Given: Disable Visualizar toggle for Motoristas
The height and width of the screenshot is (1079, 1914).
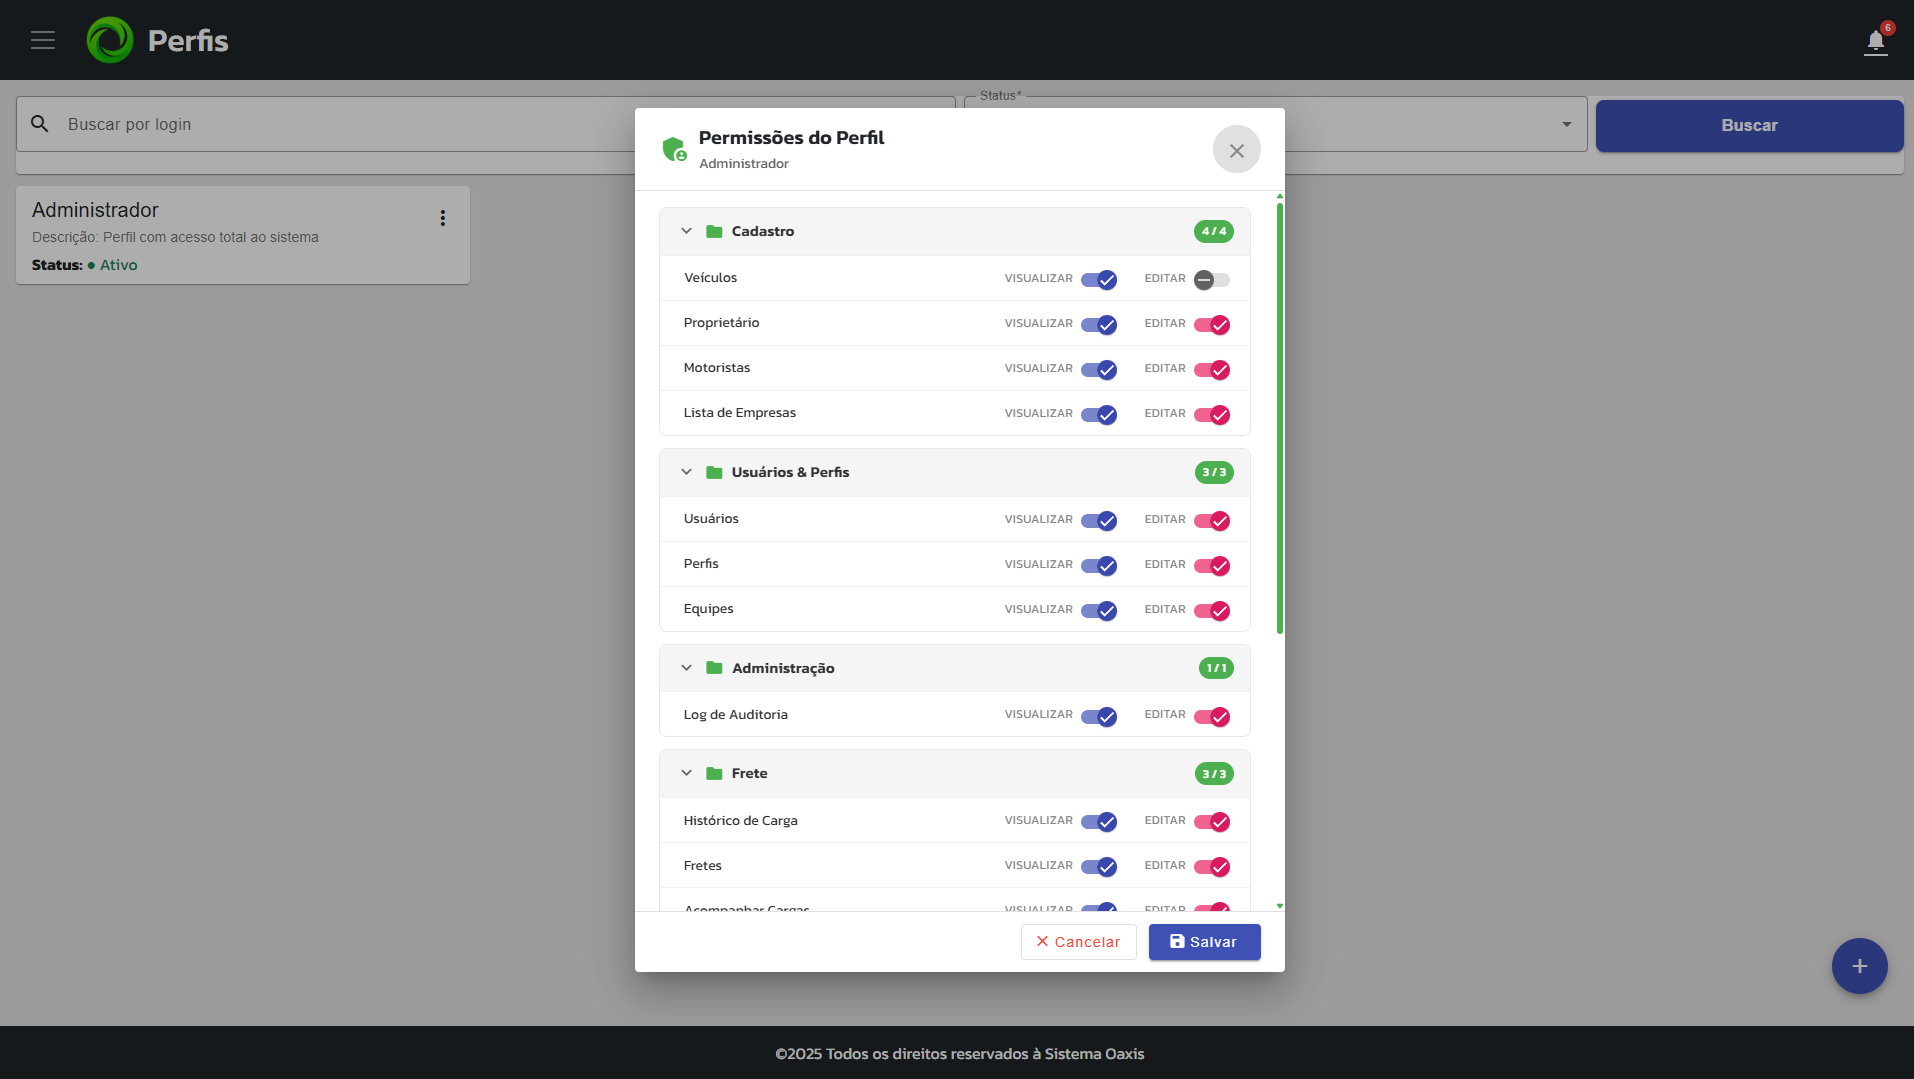Looking at the screenshot, I should [x=1098, y=369].
